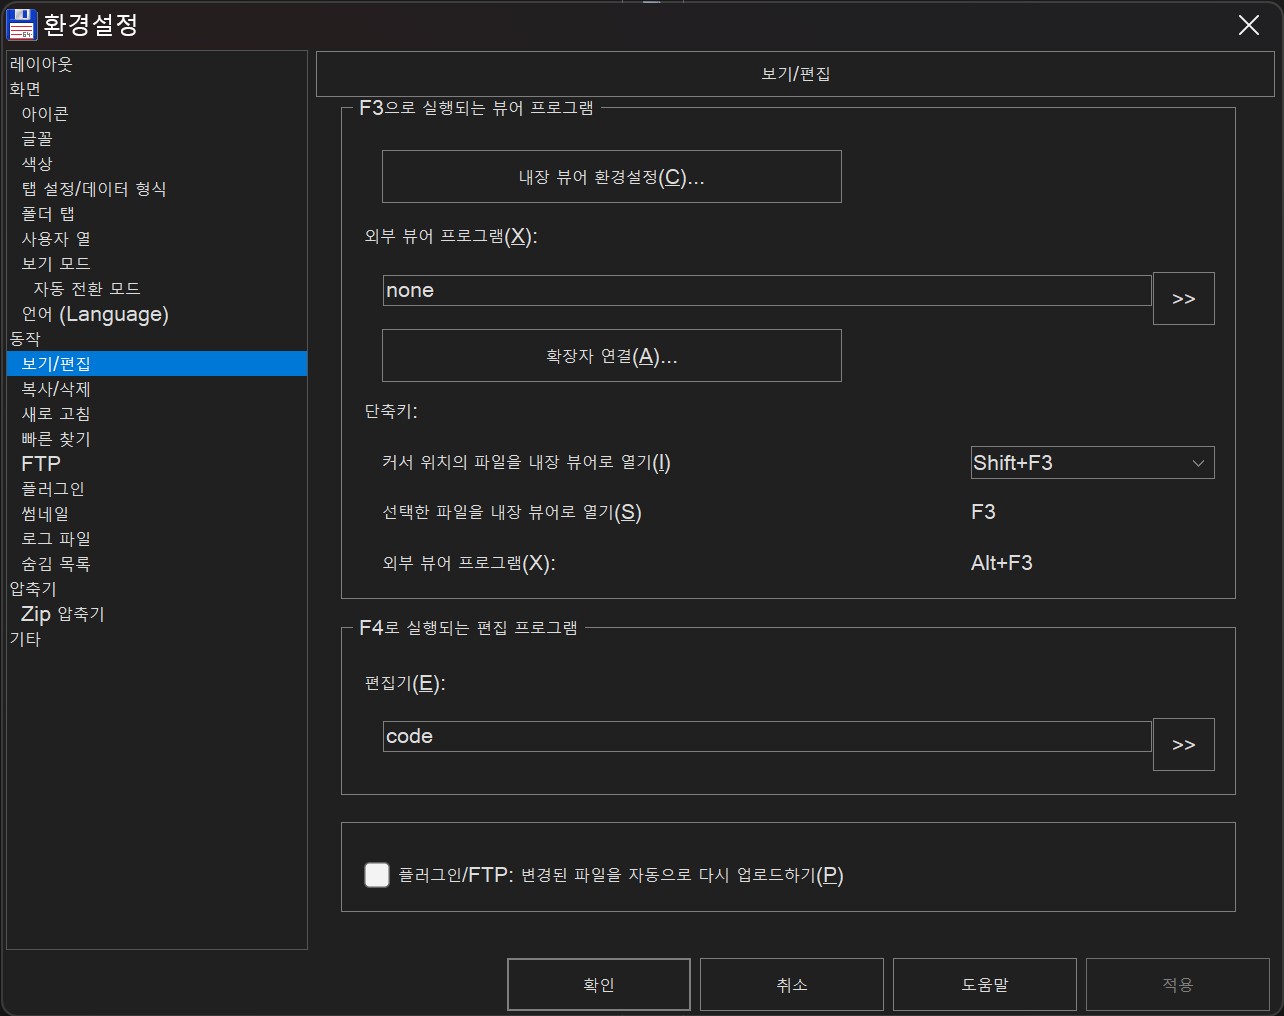1284x1016 pixels.
Task: Browse for external viewer program with >> button
Action: 1183,299
